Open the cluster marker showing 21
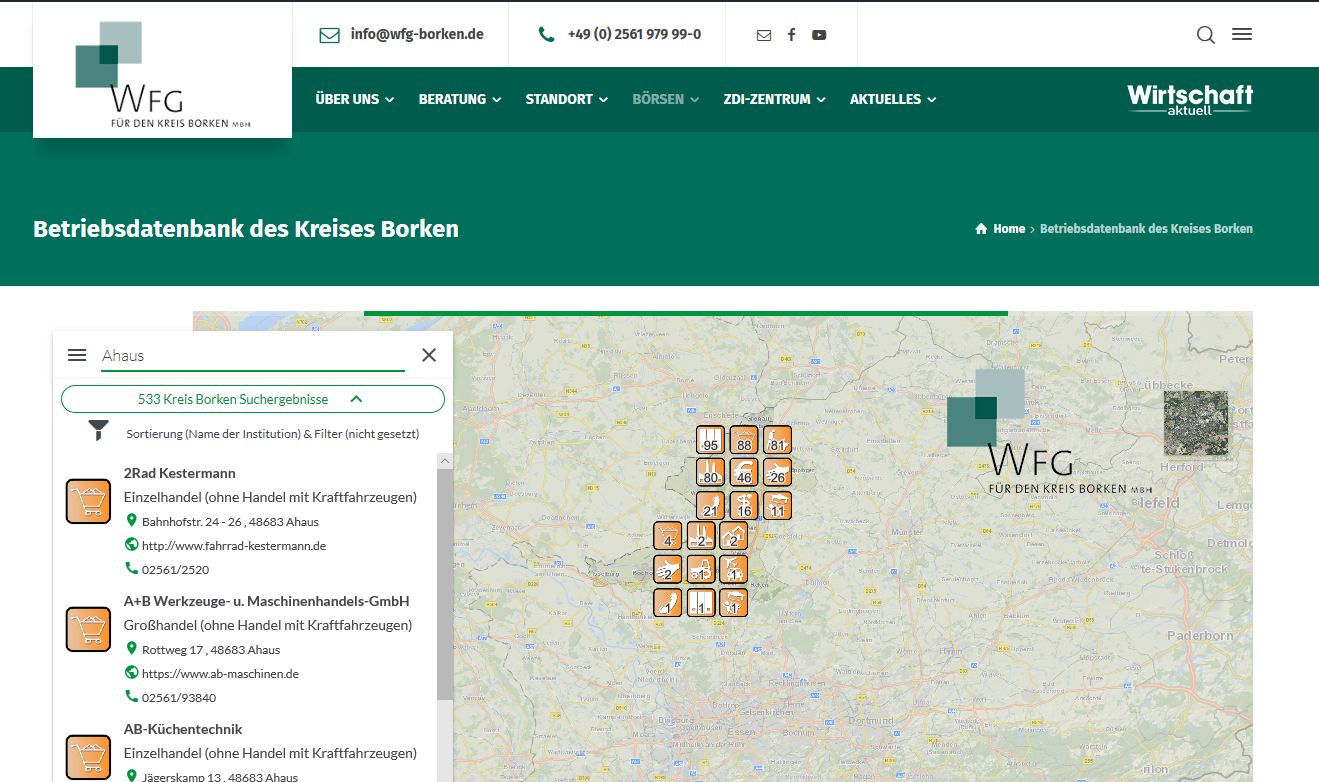 tap(710, 506)
